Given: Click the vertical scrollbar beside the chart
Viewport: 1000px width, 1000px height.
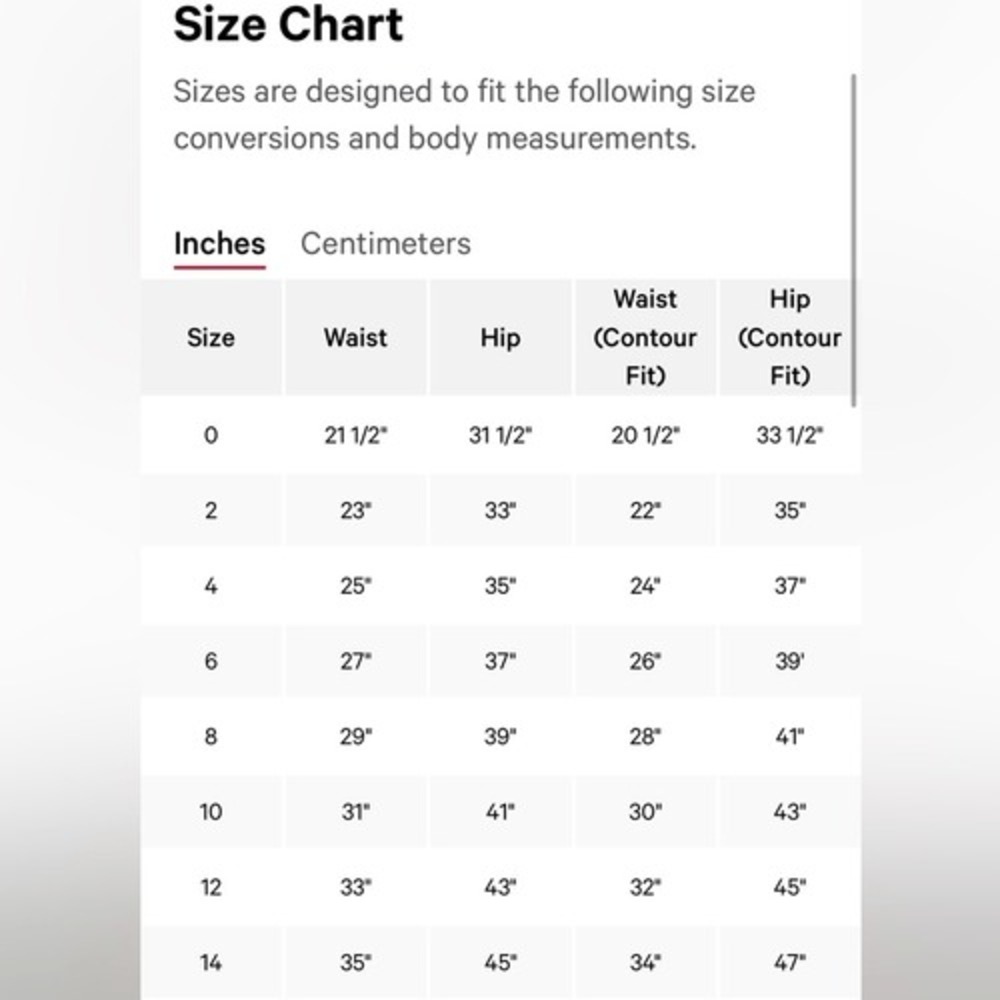Looking at the screenshot, I should pyautogui.click(x=854, y=240).
